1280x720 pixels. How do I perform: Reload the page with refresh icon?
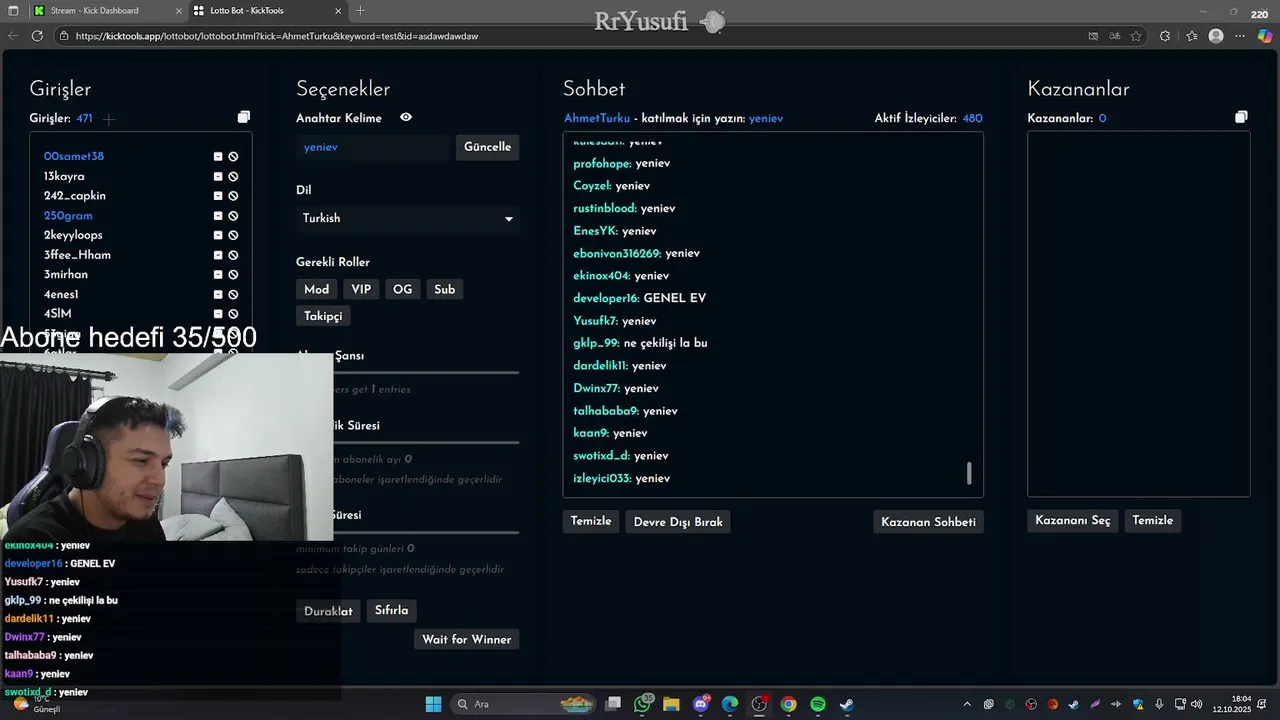37,36
